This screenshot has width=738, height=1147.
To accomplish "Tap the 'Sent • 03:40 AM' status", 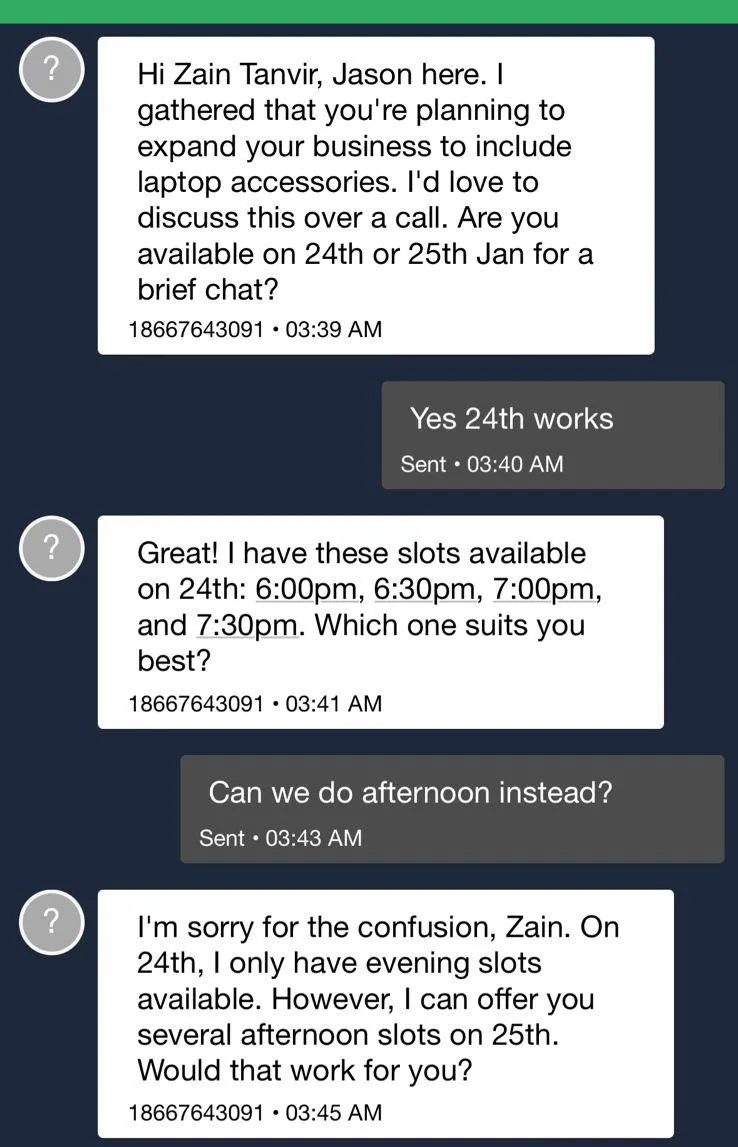I will (x=482, y=464).
